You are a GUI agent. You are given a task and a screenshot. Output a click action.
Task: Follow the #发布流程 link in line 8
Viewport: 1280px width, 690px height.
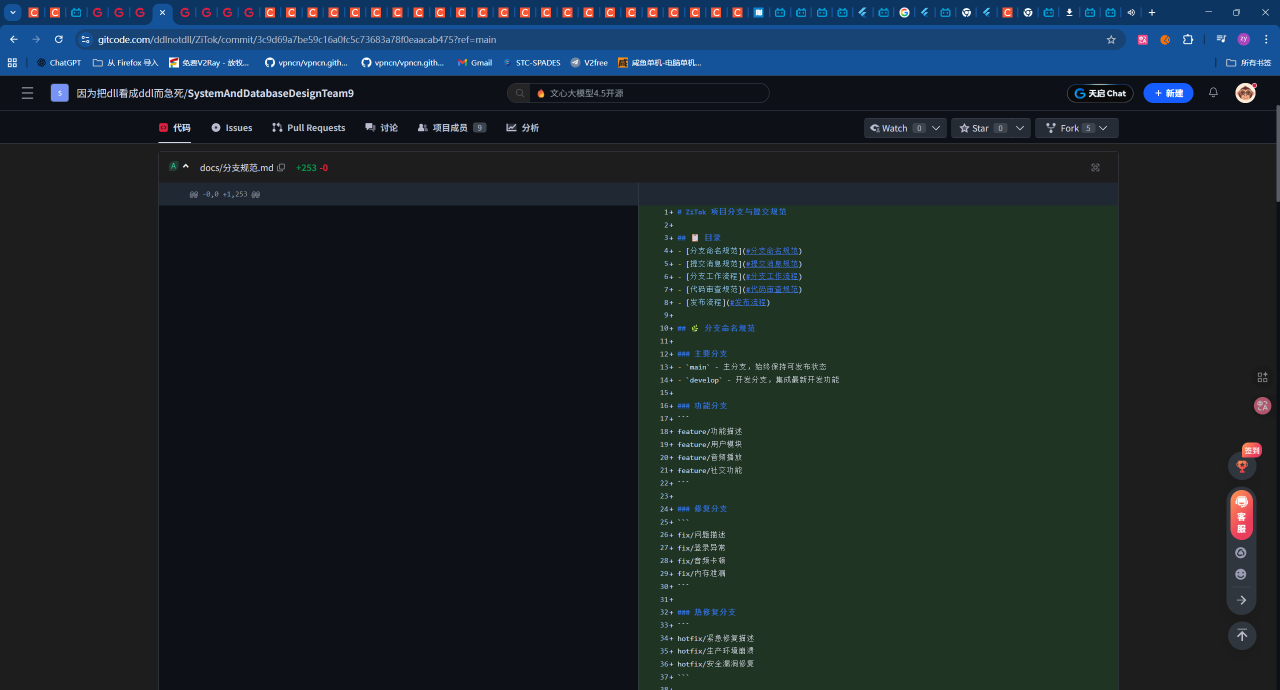[x=748, y=302]
